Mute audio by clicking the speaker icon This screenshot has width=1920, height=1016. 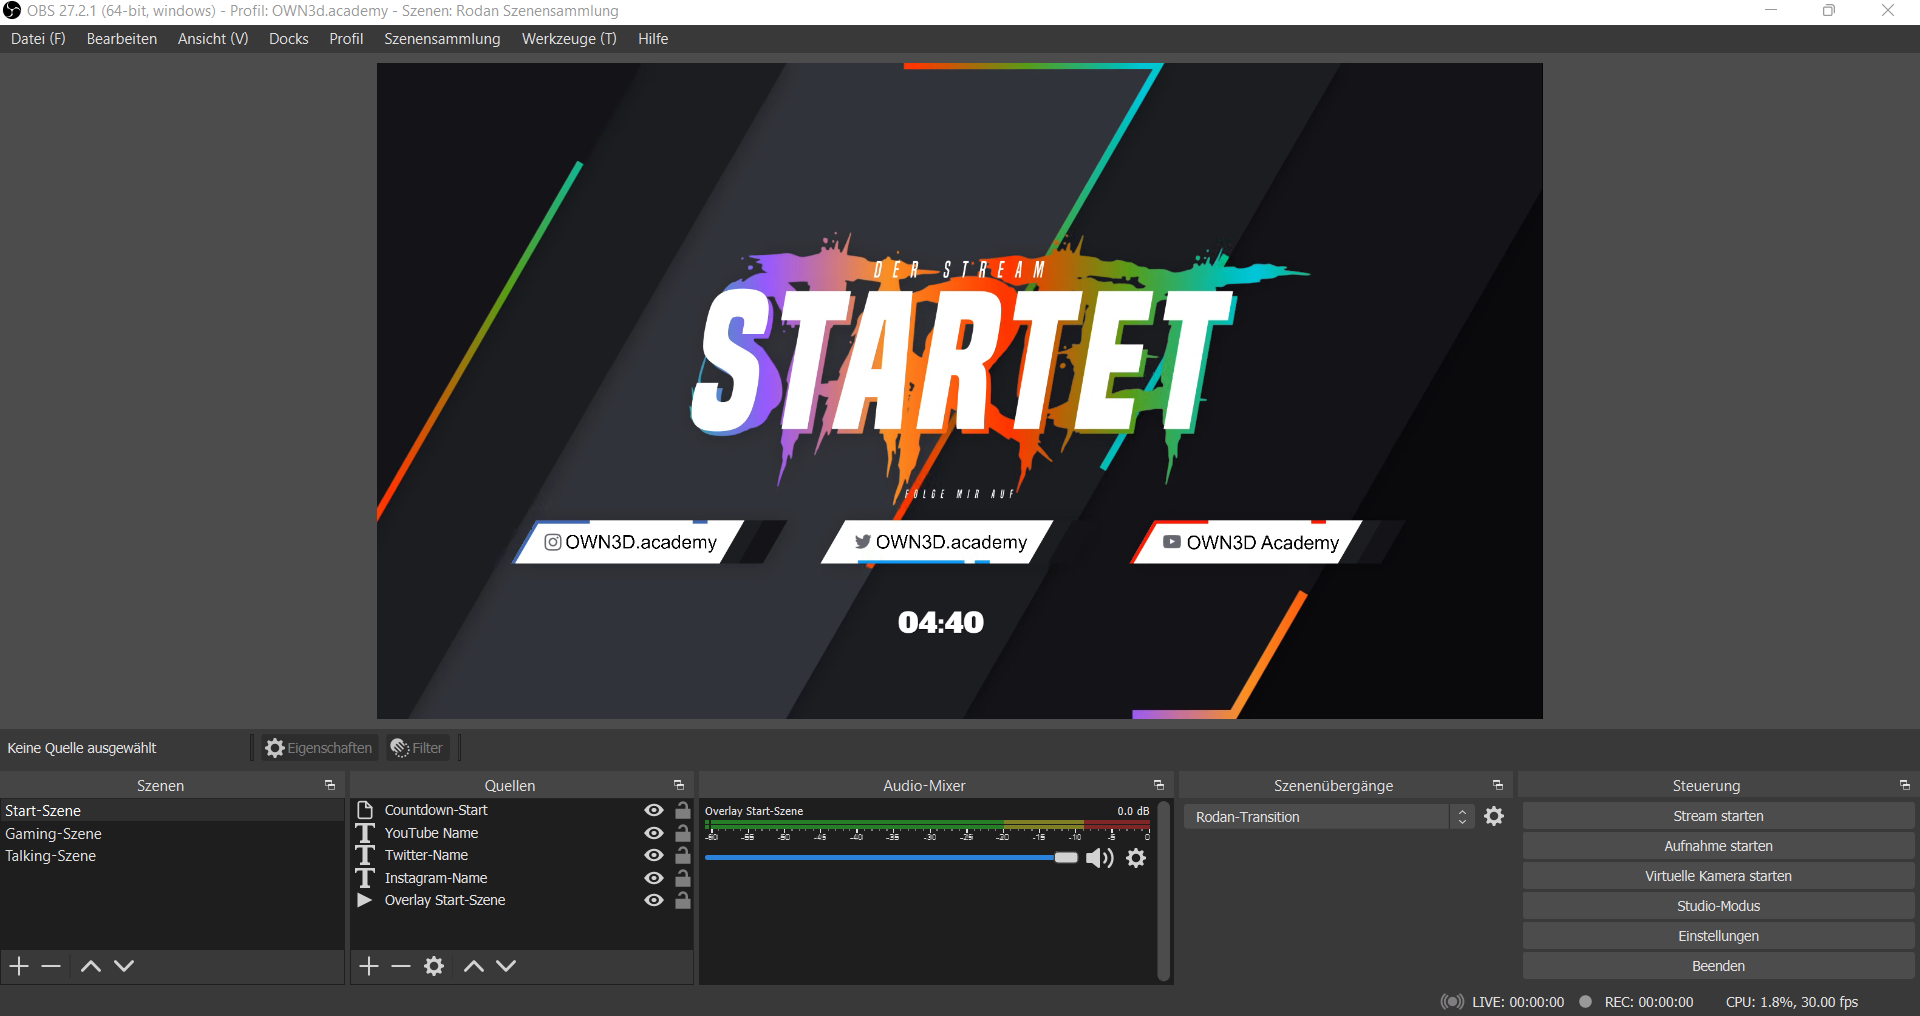coord(1100,858)
